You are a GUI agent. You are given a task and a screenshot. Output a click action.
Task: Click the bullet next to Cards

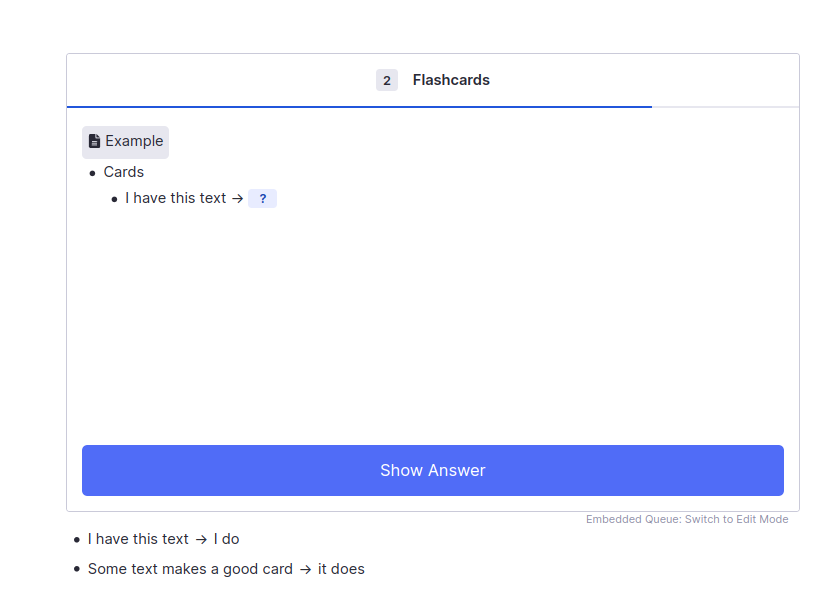tap(93, 173)
